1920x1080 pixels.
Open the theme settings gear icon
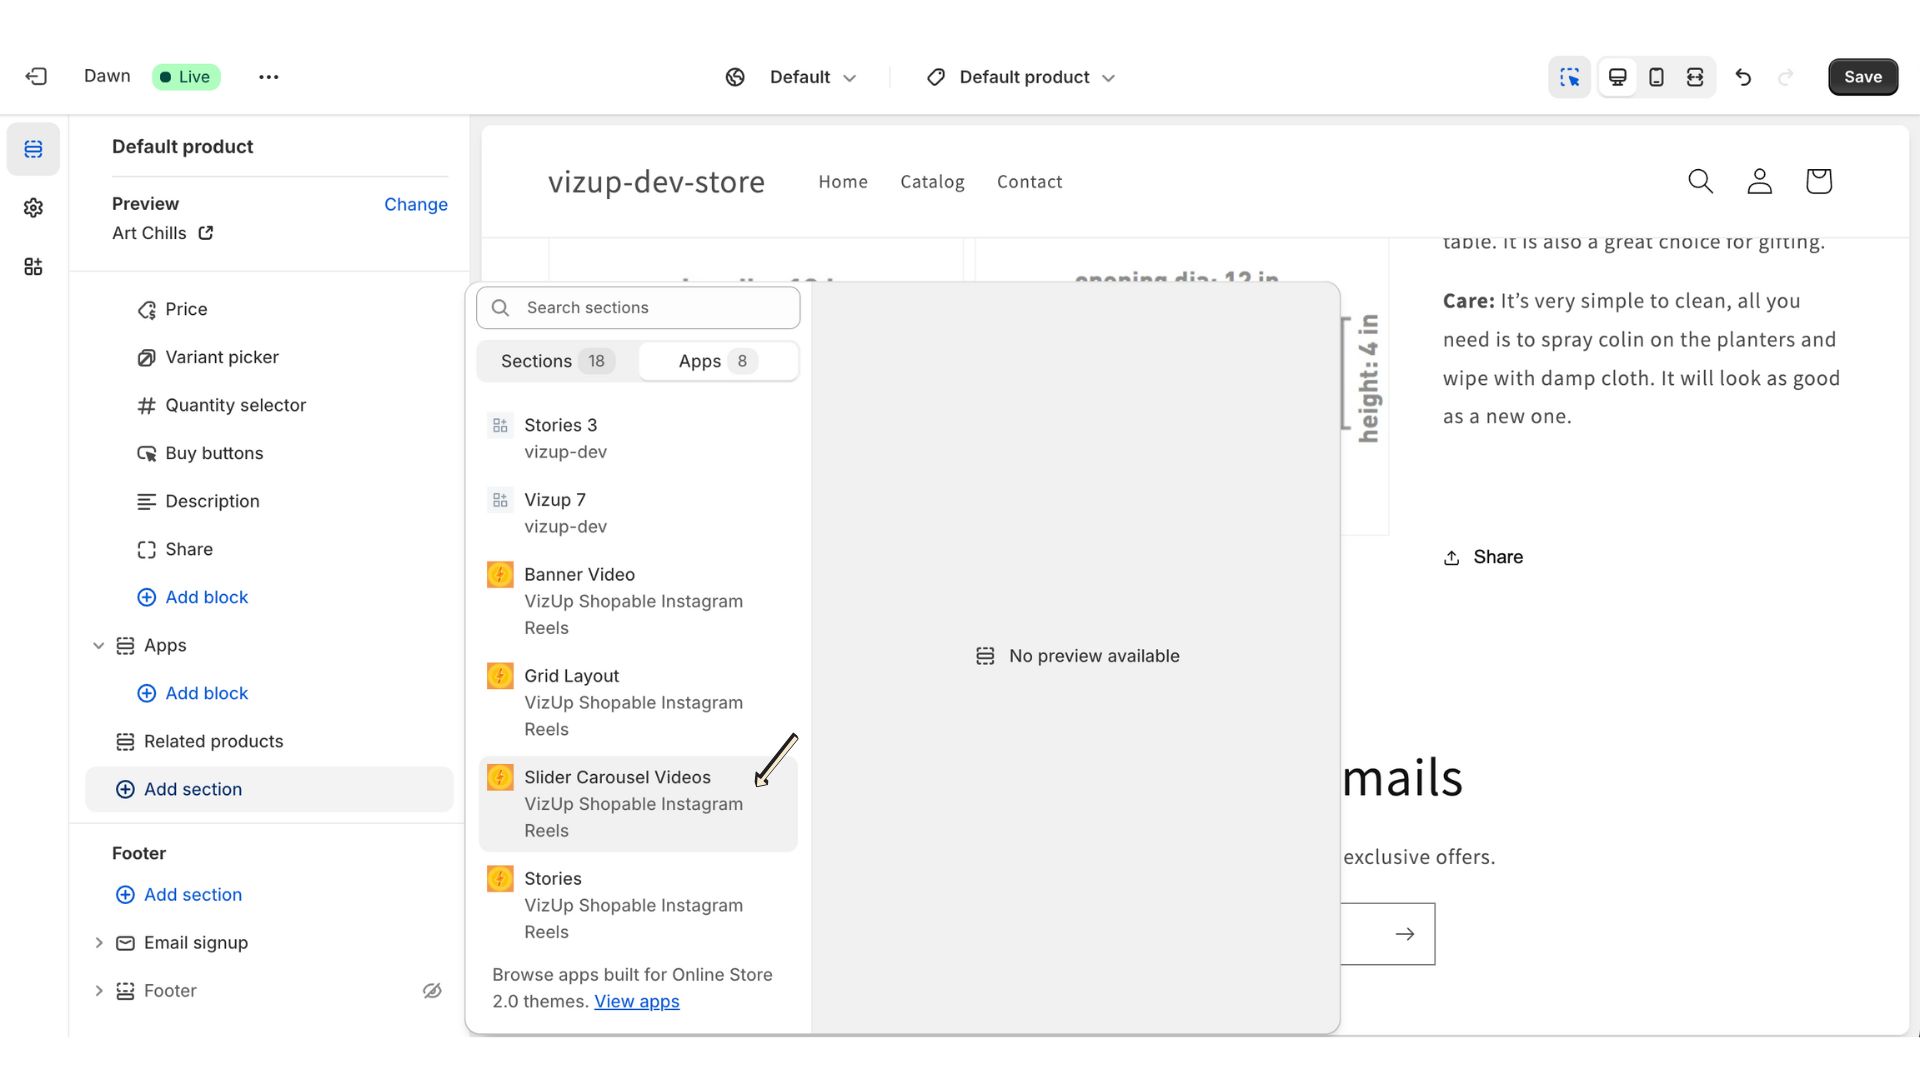[x=33, y=208]
